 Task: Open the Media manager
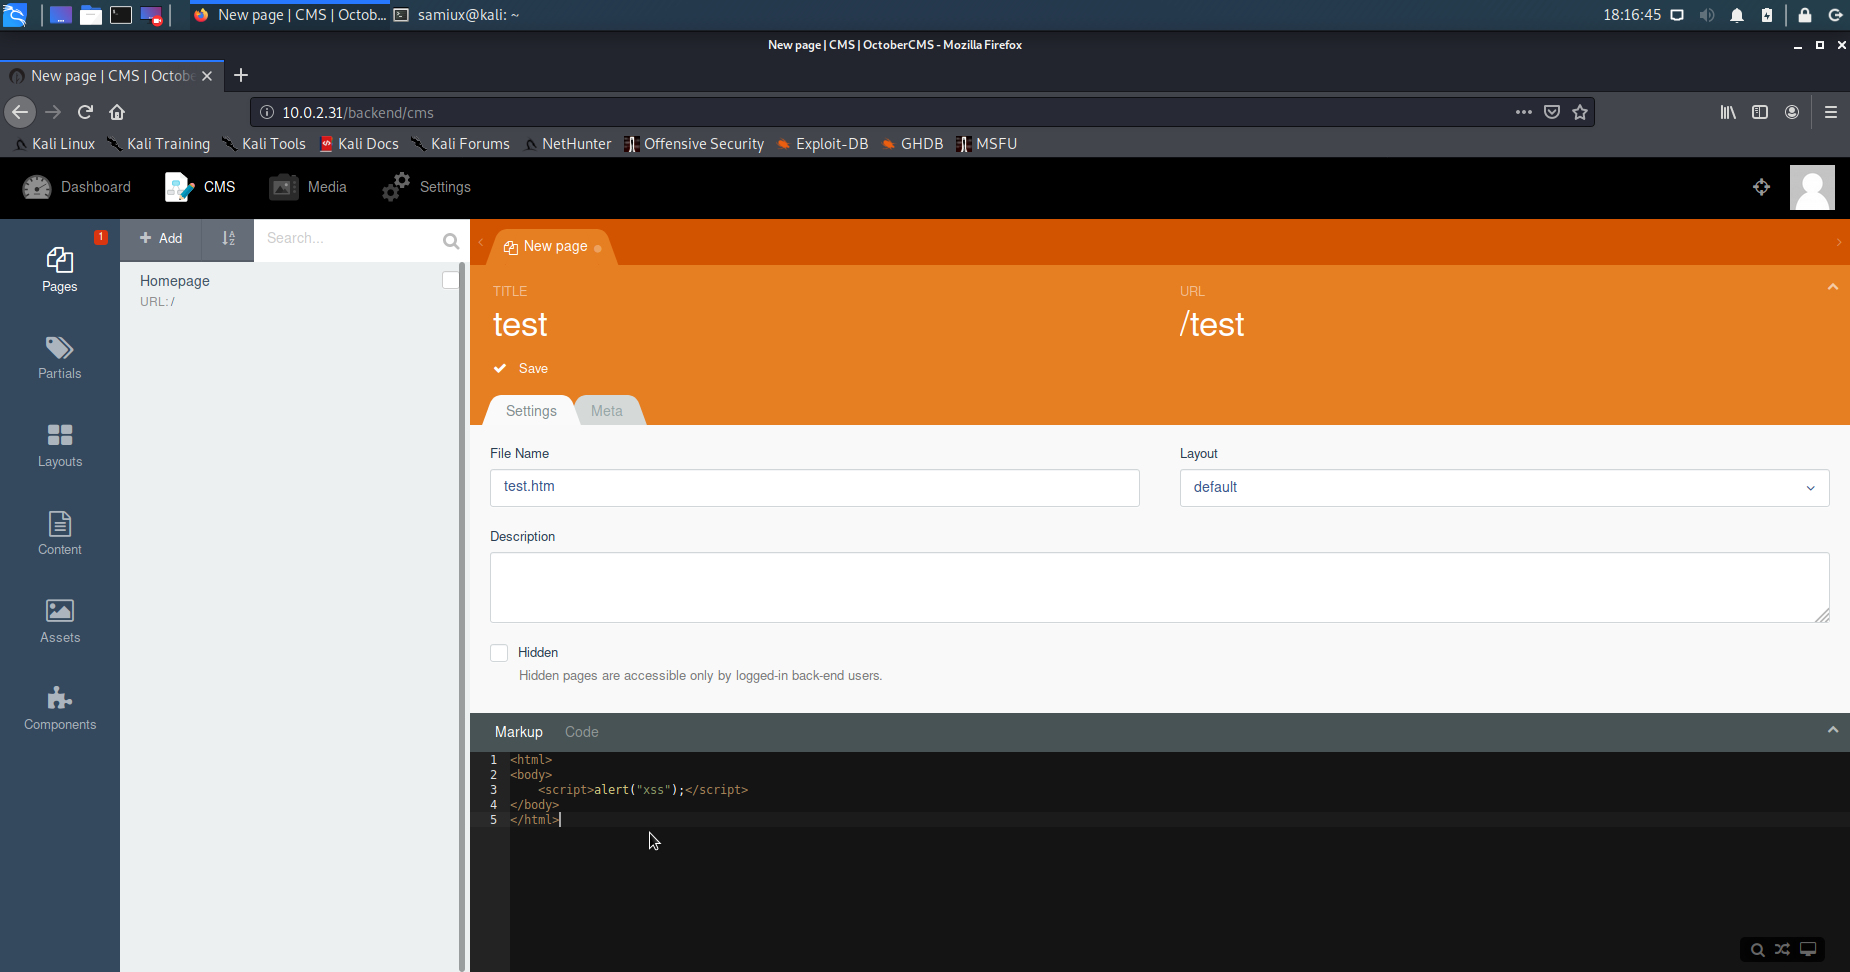click(x=308, y=187)
